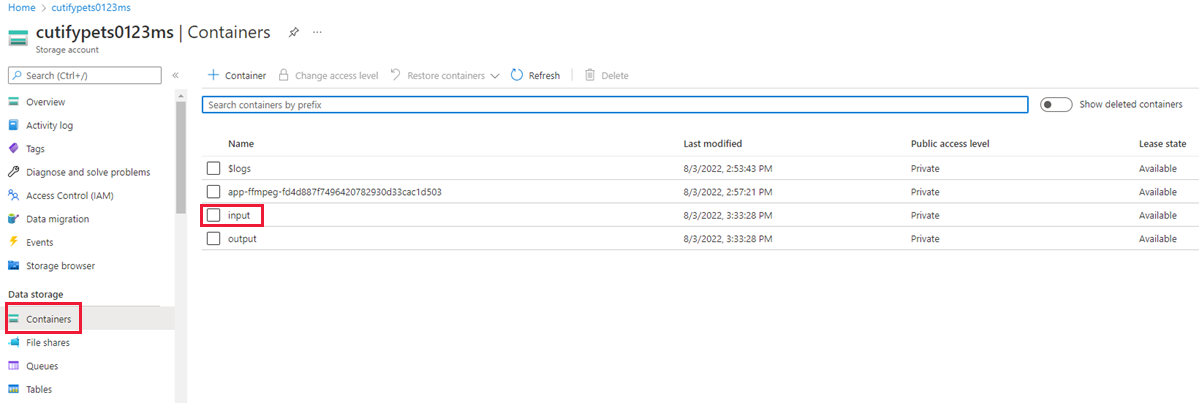Open the input container
This screenshot has height=403, width=1199.
239,216
